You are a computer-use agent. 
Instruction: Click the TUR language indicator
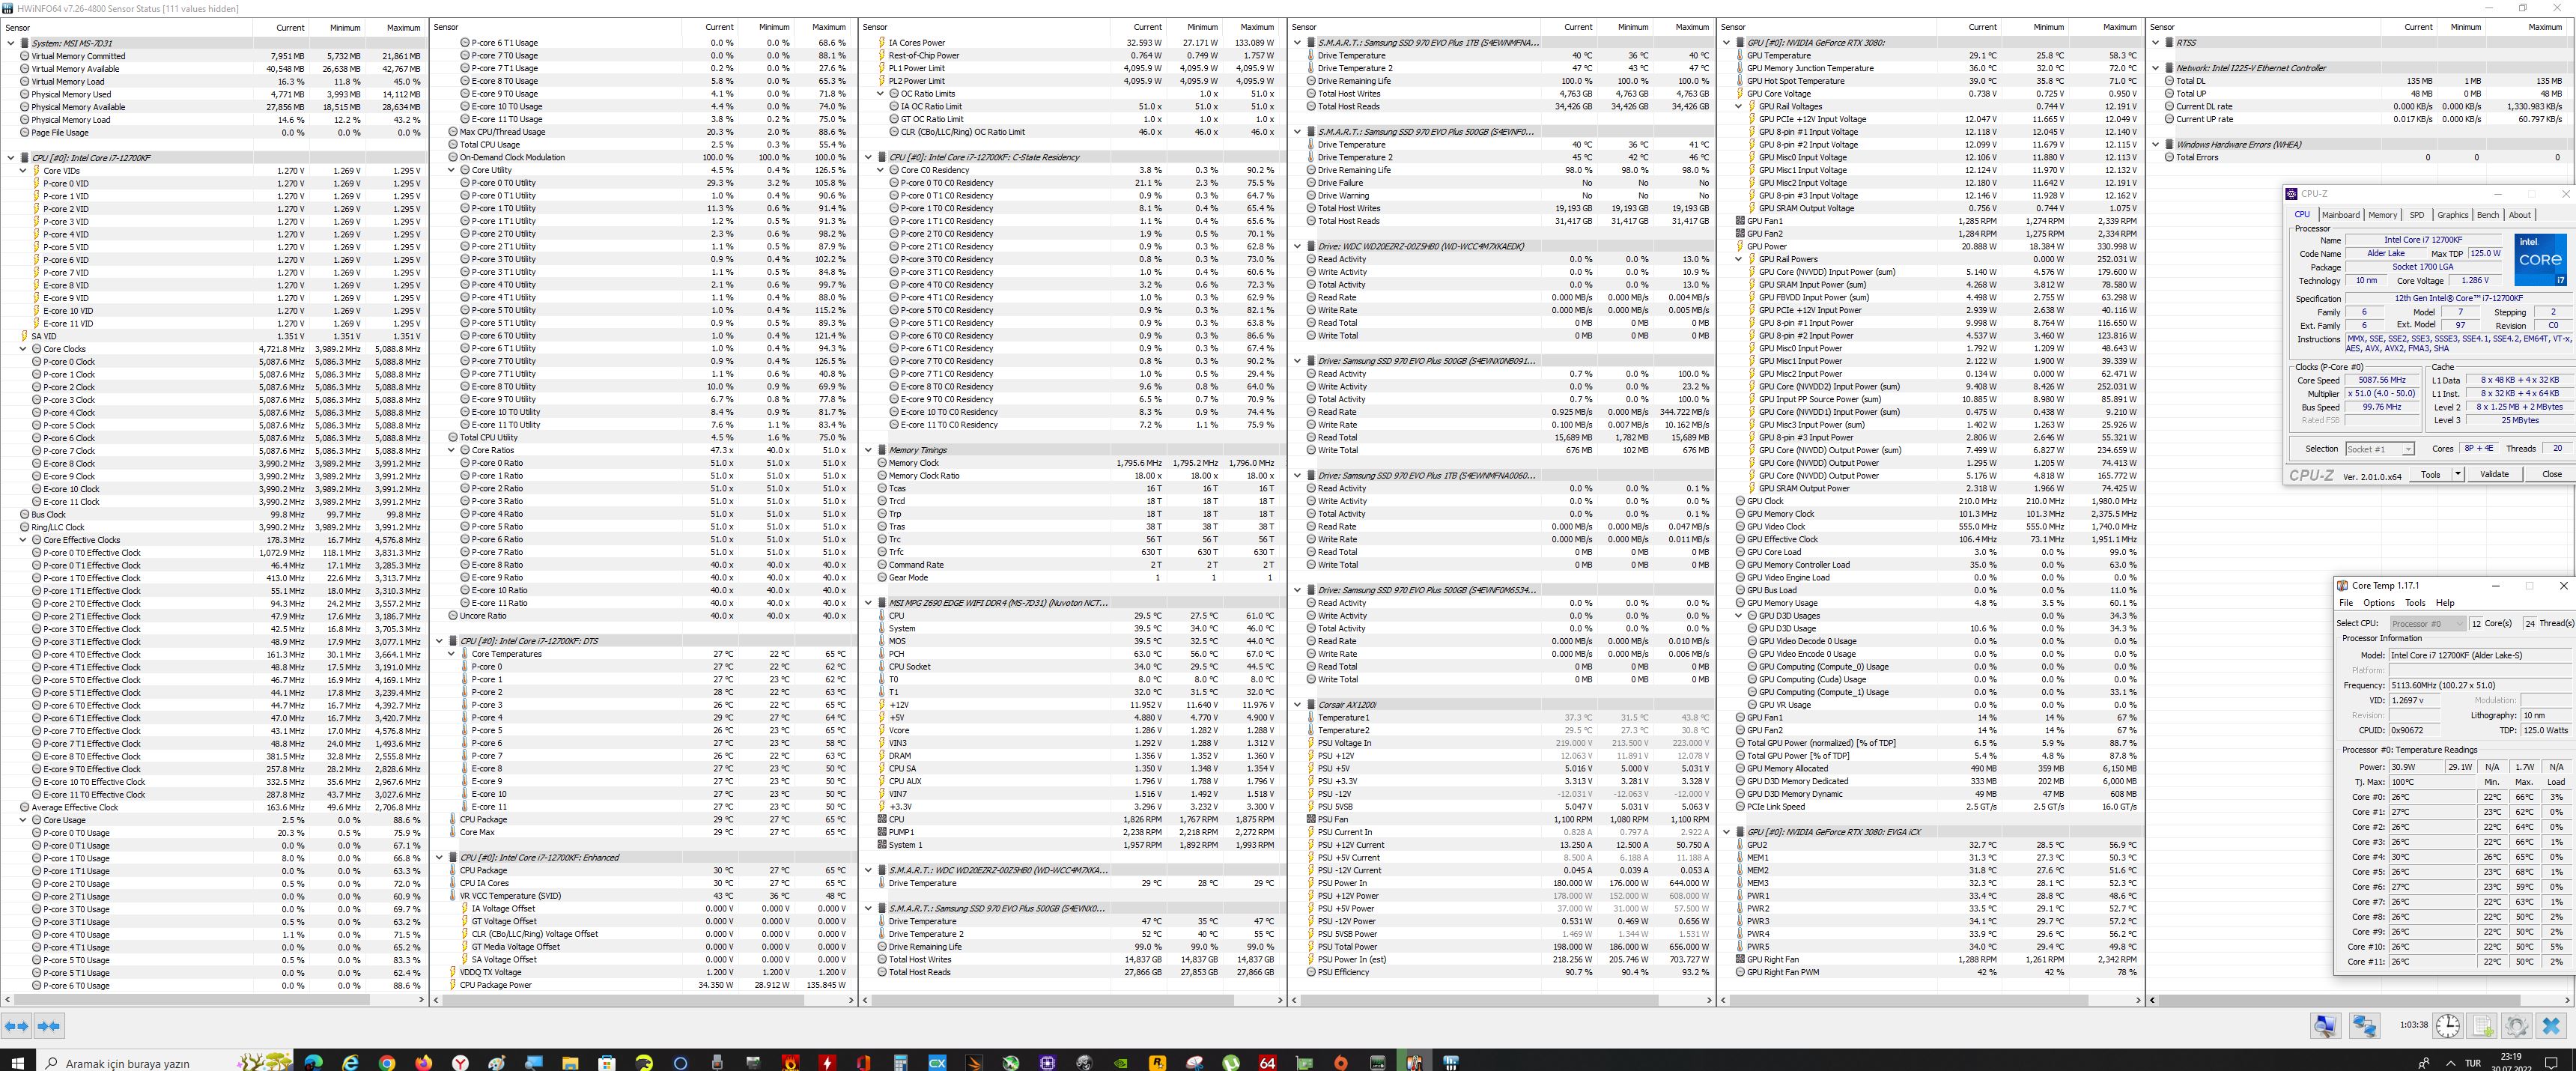click(2473, 1063)
